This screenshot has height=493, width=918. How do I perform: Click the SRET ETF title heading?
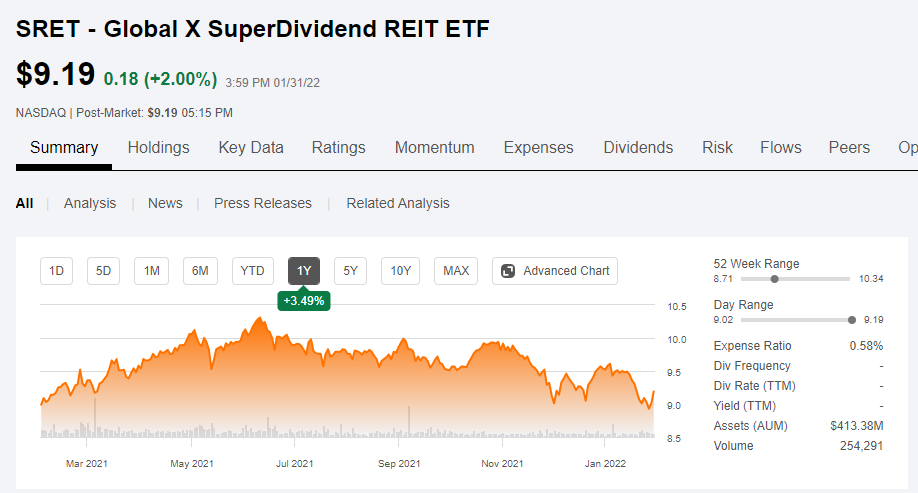coord(252,29)
